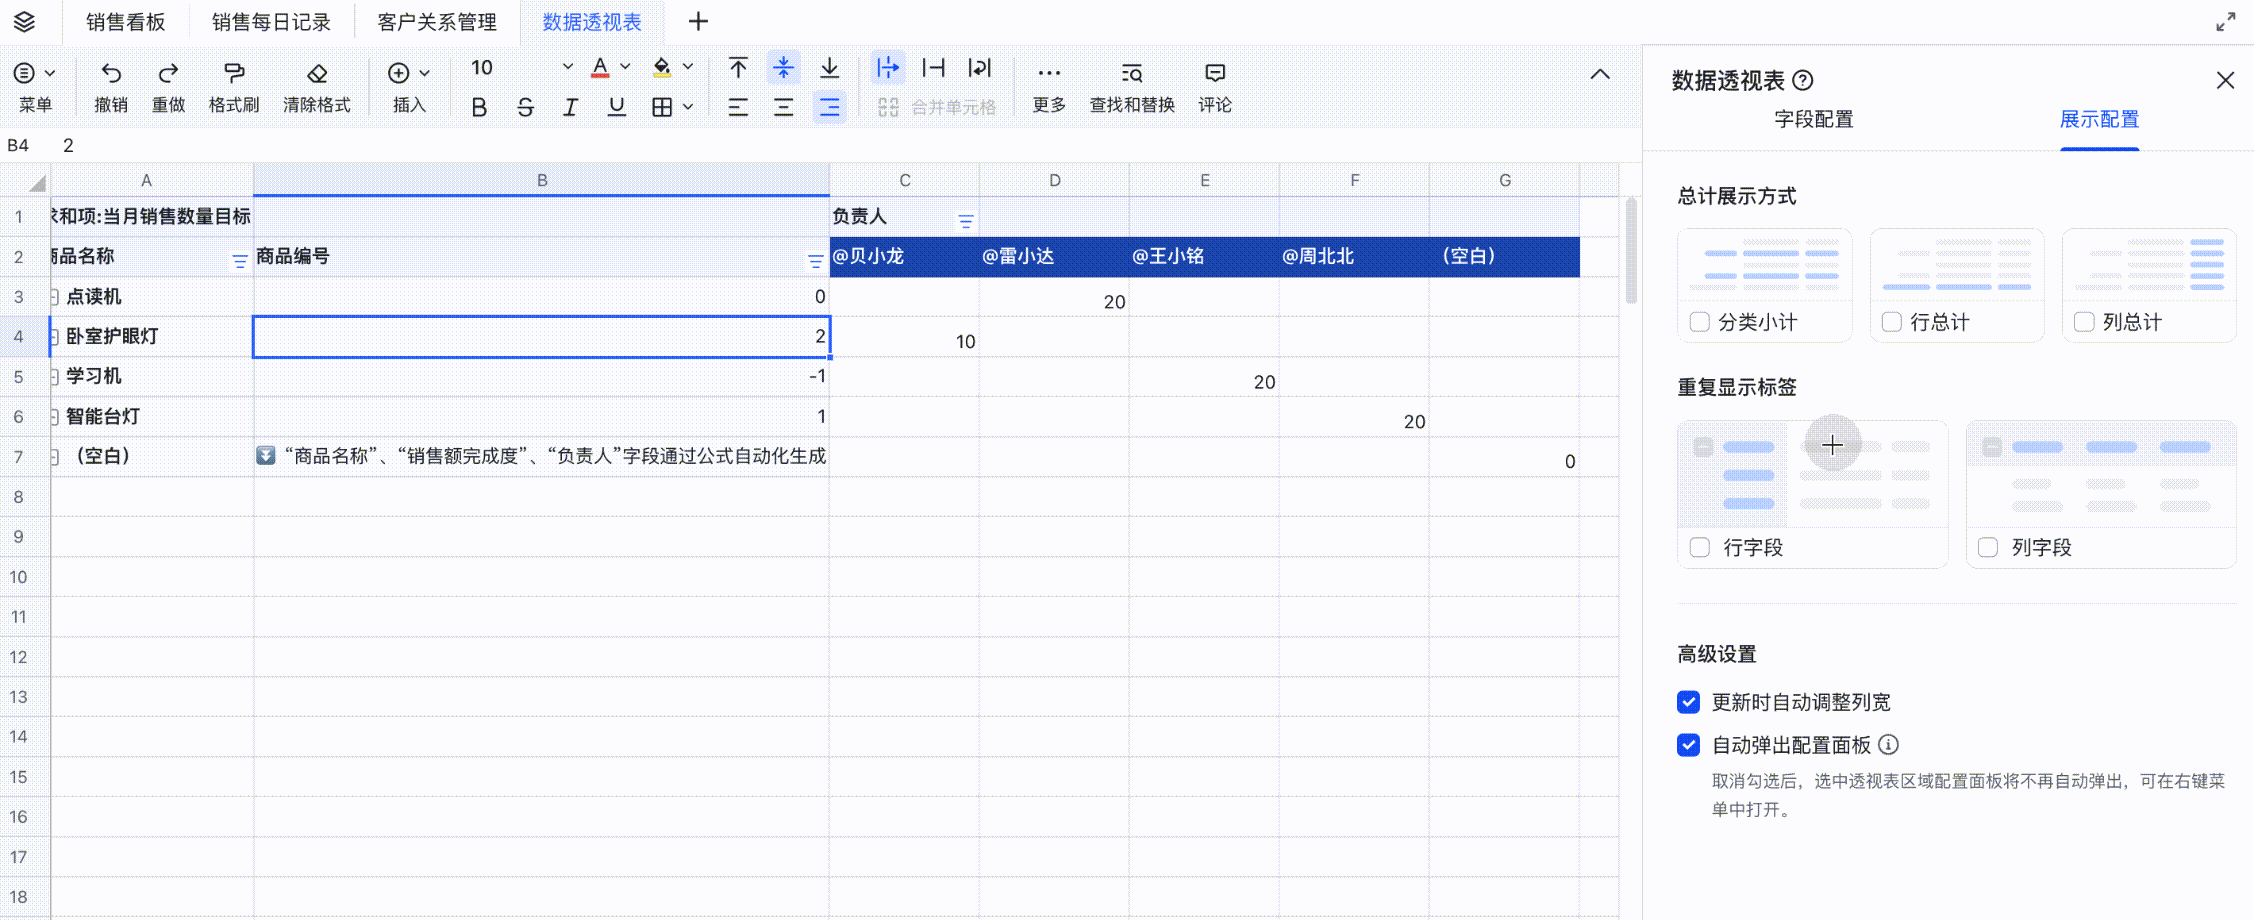Open the fill color dropdown arrow
The width and height of the screenshot is (2254, 920).
tap(688, 67)
